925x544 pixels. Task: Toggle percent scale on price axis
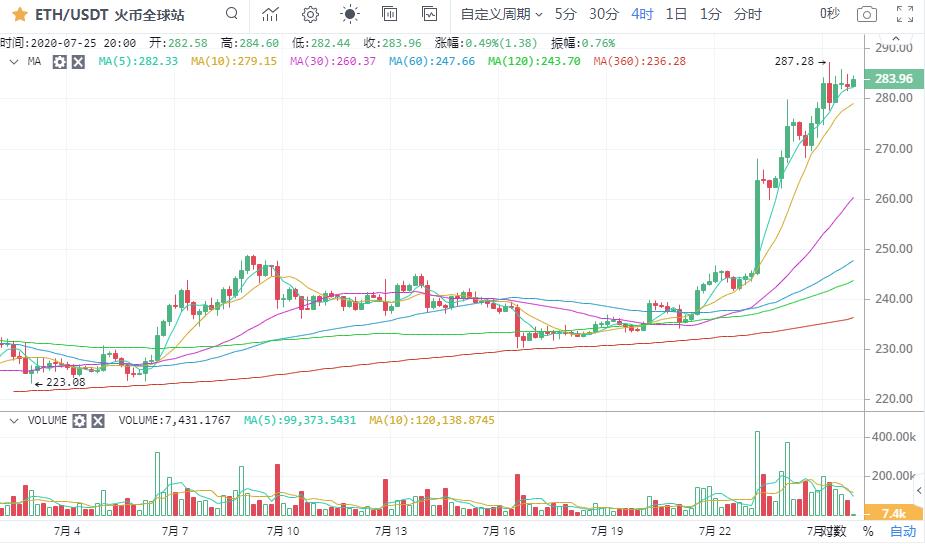click(x=867, y=531)
